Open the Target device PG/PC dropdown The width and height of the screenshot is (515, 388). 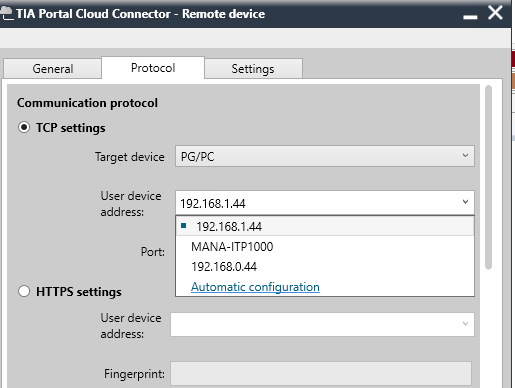pos(325,156)
